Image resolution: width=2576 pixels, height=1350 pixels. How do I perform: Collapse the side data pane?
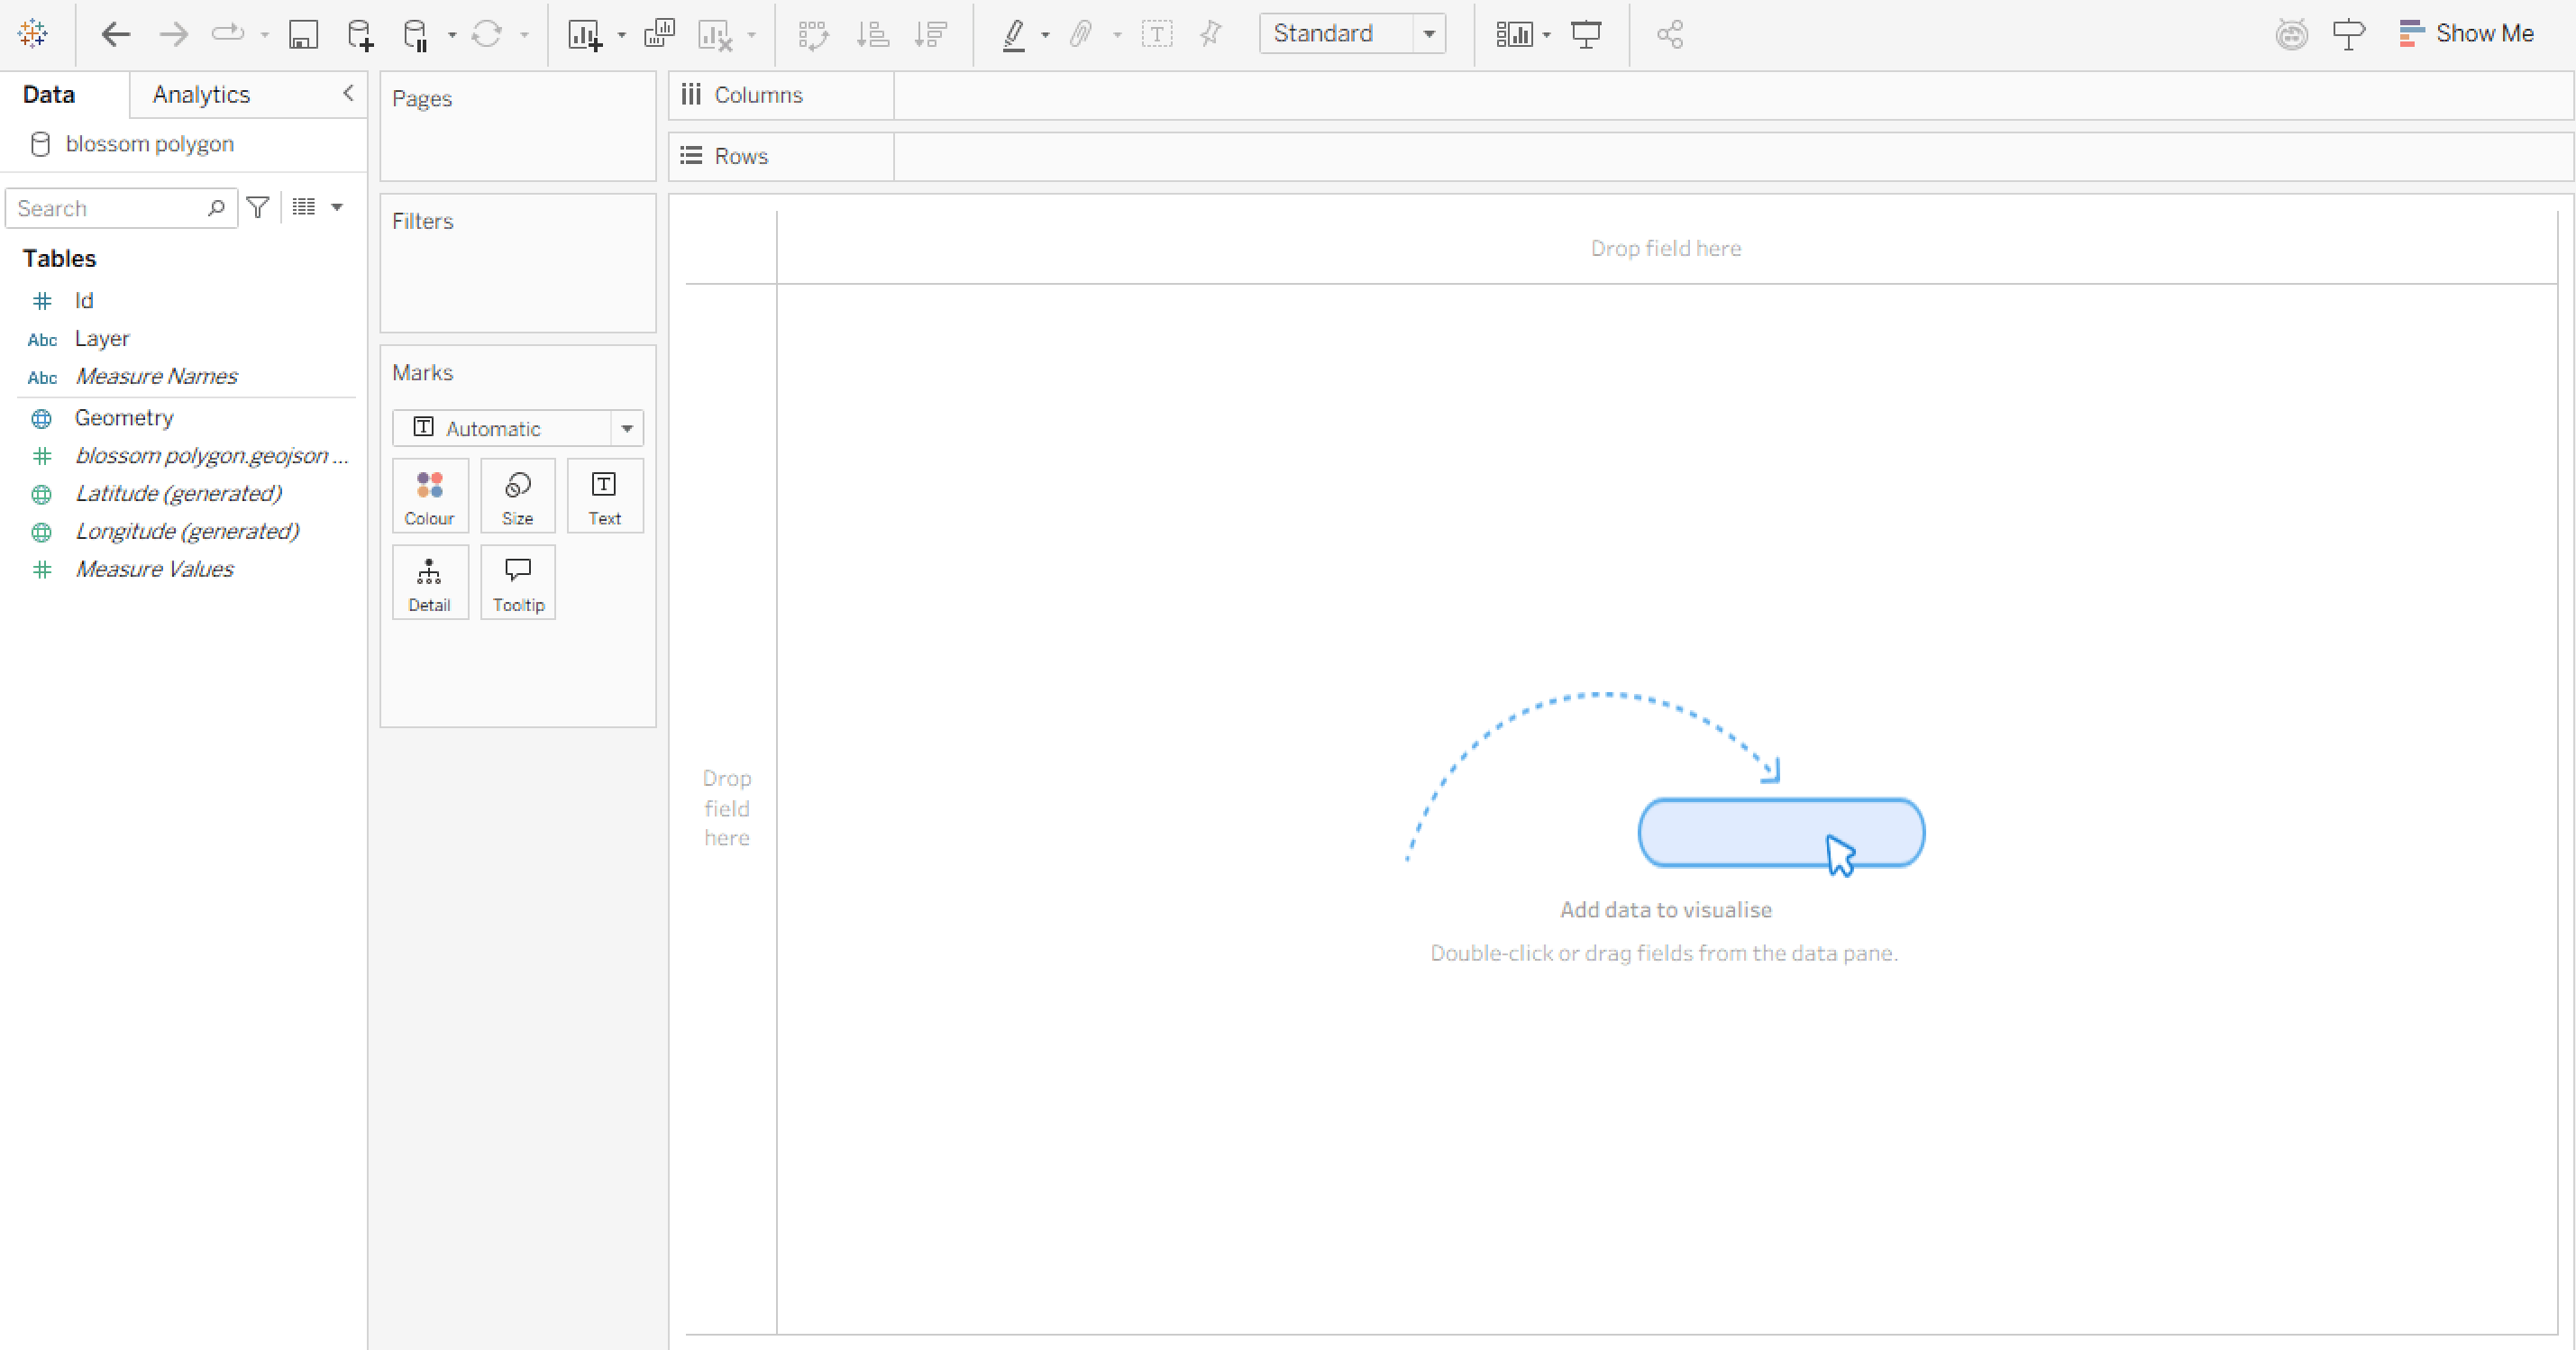[x=348, y=93]
